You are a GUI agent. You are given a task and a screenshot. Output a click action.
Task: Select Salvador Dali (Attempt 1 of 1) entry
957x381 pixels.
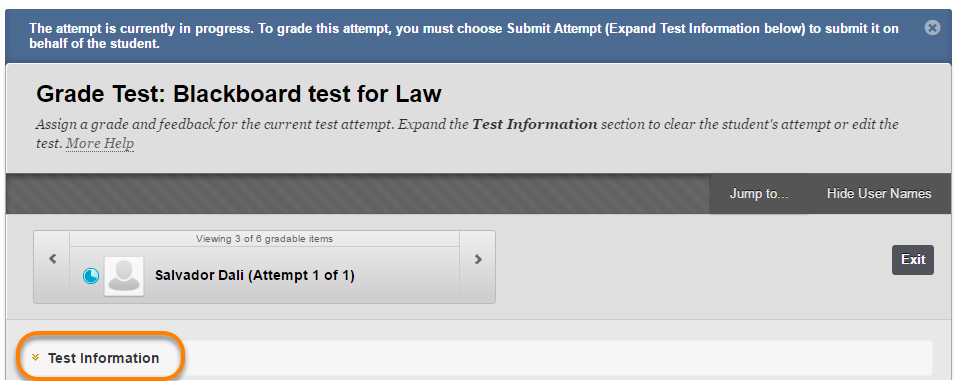click(255, 275)
